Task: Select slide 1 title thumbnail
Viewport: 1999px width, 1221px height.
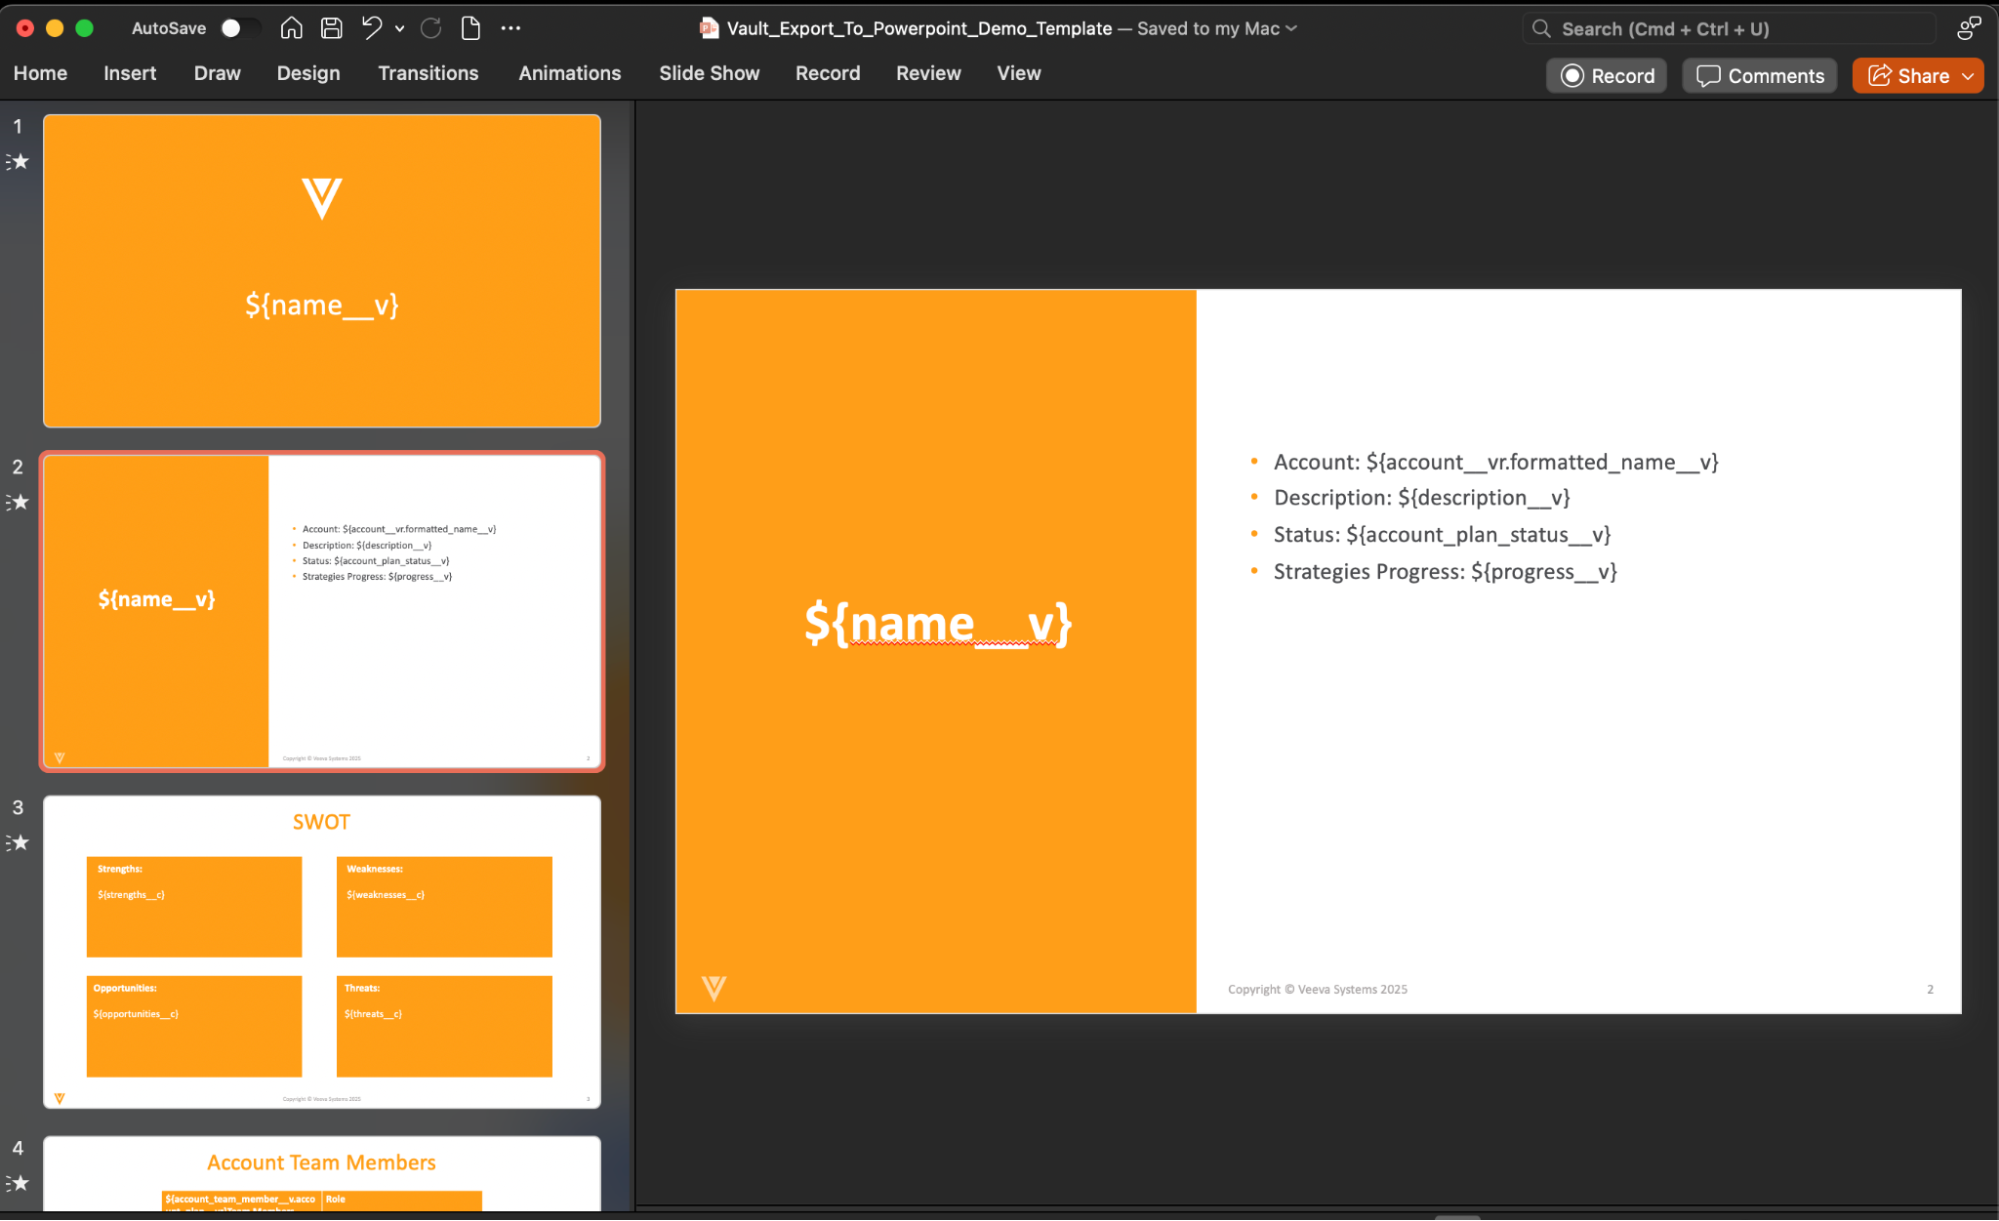Action: click(x=322, y=270)
